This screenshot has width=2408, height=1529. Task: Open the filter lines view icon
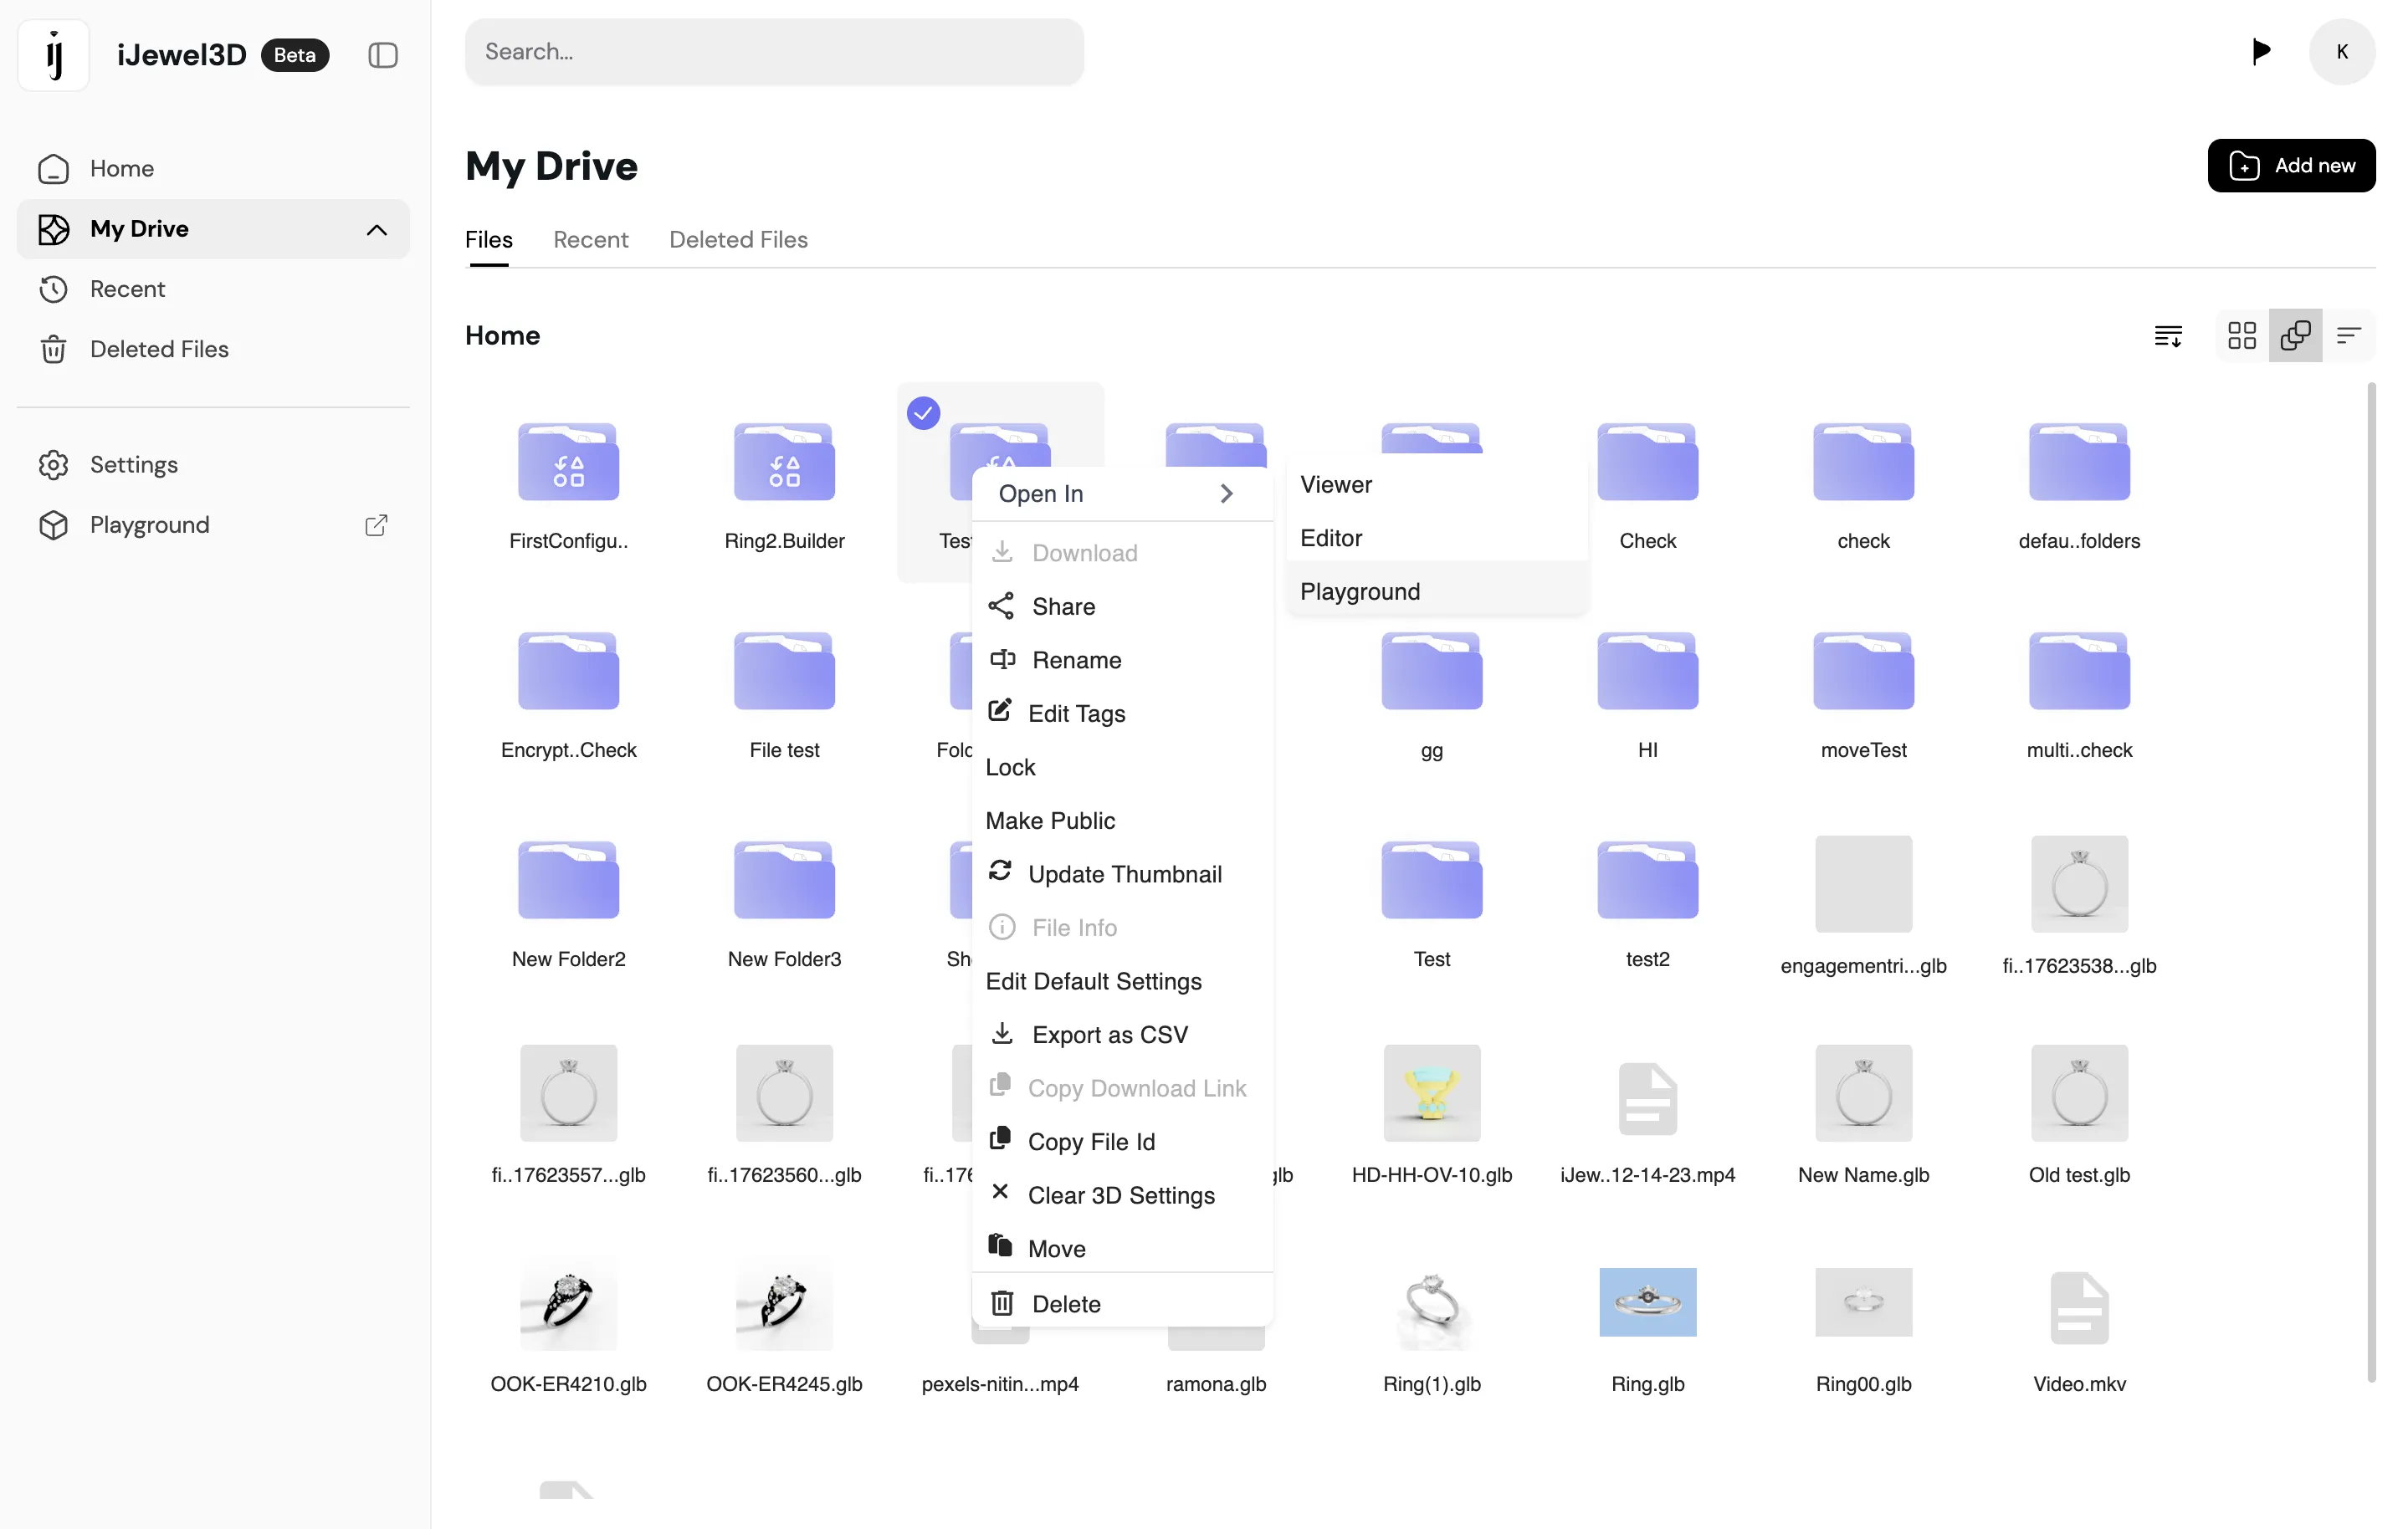[x=2348, y=335]
